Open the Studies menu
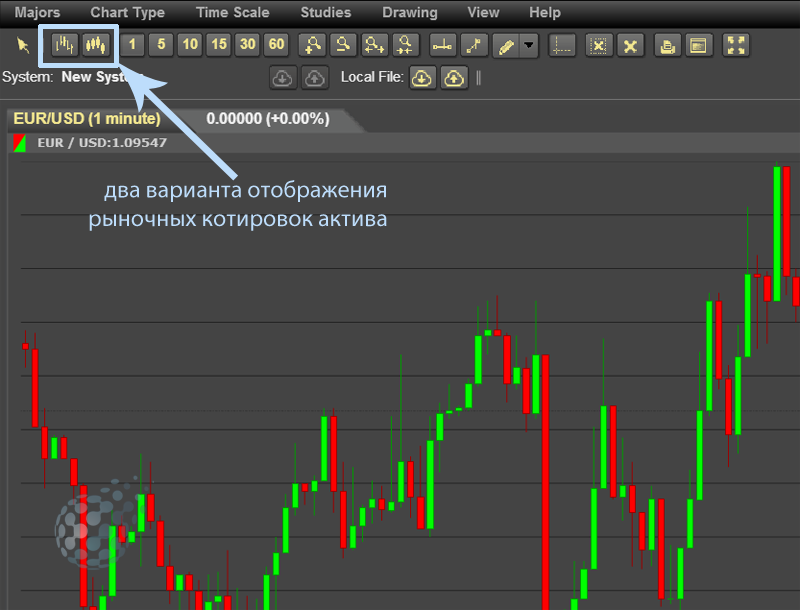This screenshot has height=610, width=800. tap(326, 12)
